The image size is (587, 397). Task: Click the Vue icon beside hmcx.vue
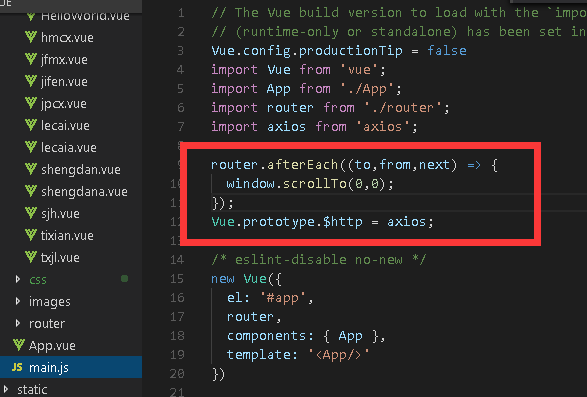31,37
